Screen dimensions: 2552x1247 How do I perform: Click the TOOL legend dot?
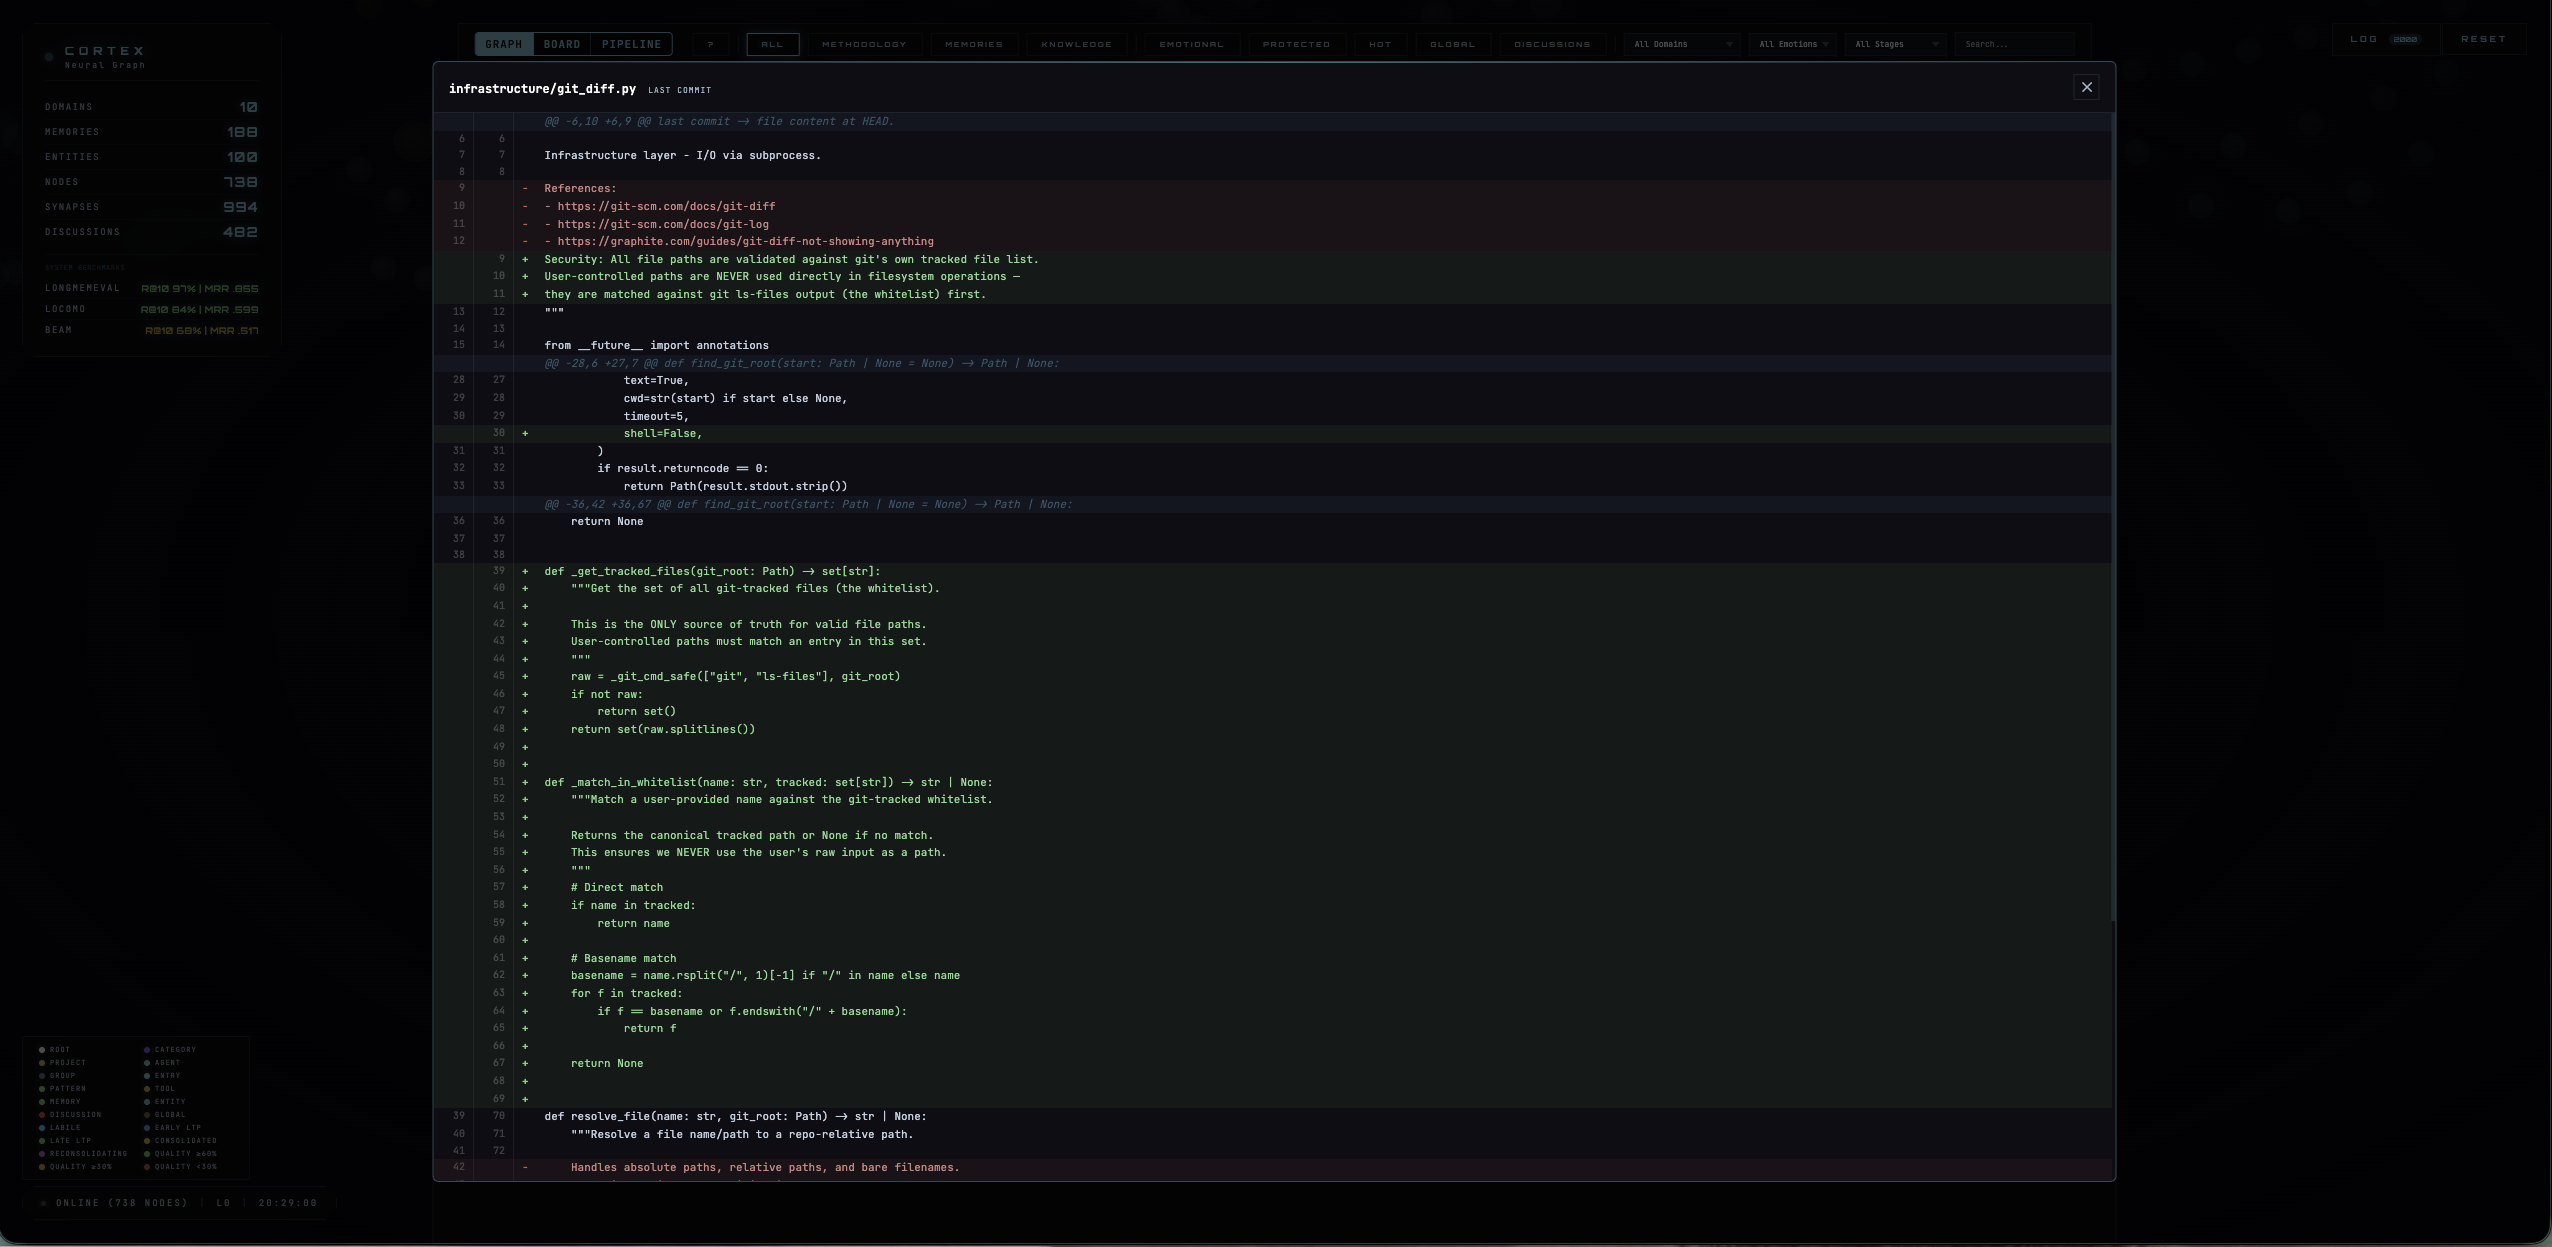coord(147,1089)
